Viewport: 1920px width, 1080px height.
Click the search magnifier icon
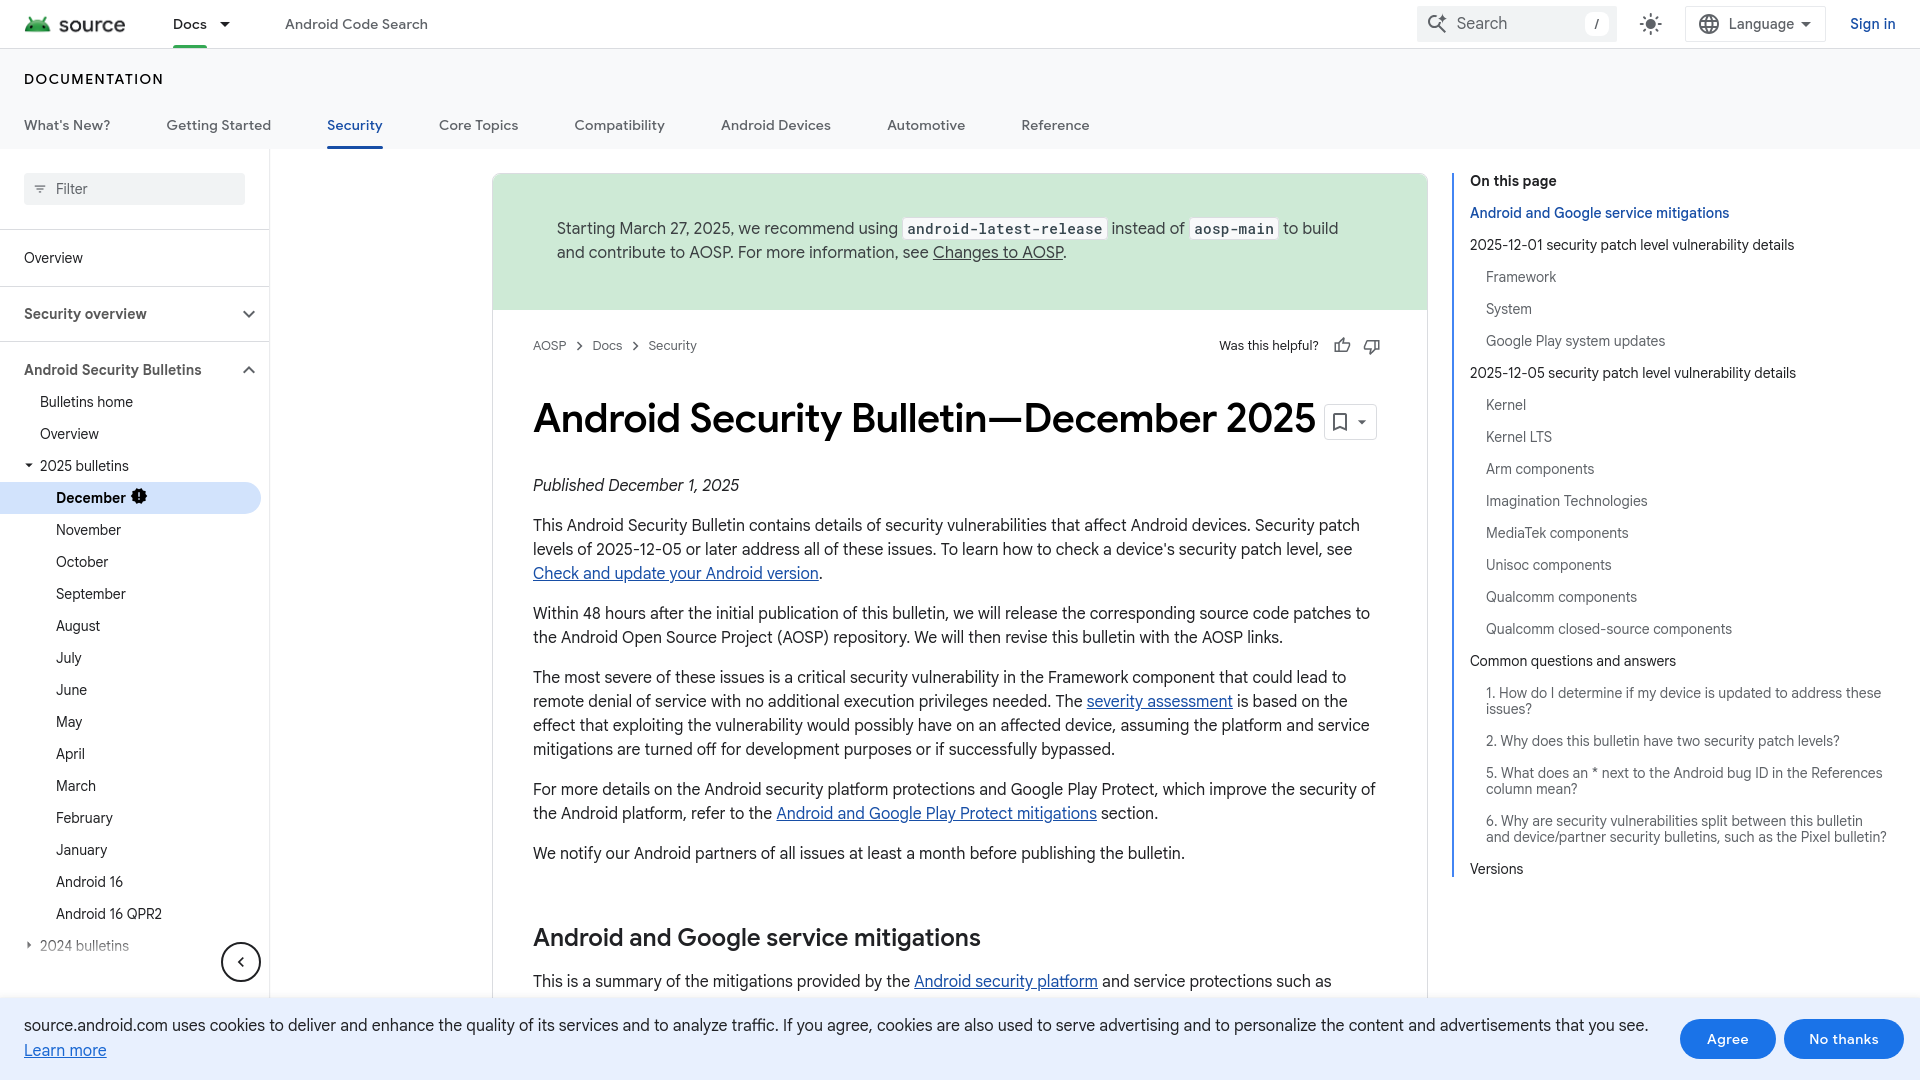pos(1437,23)
